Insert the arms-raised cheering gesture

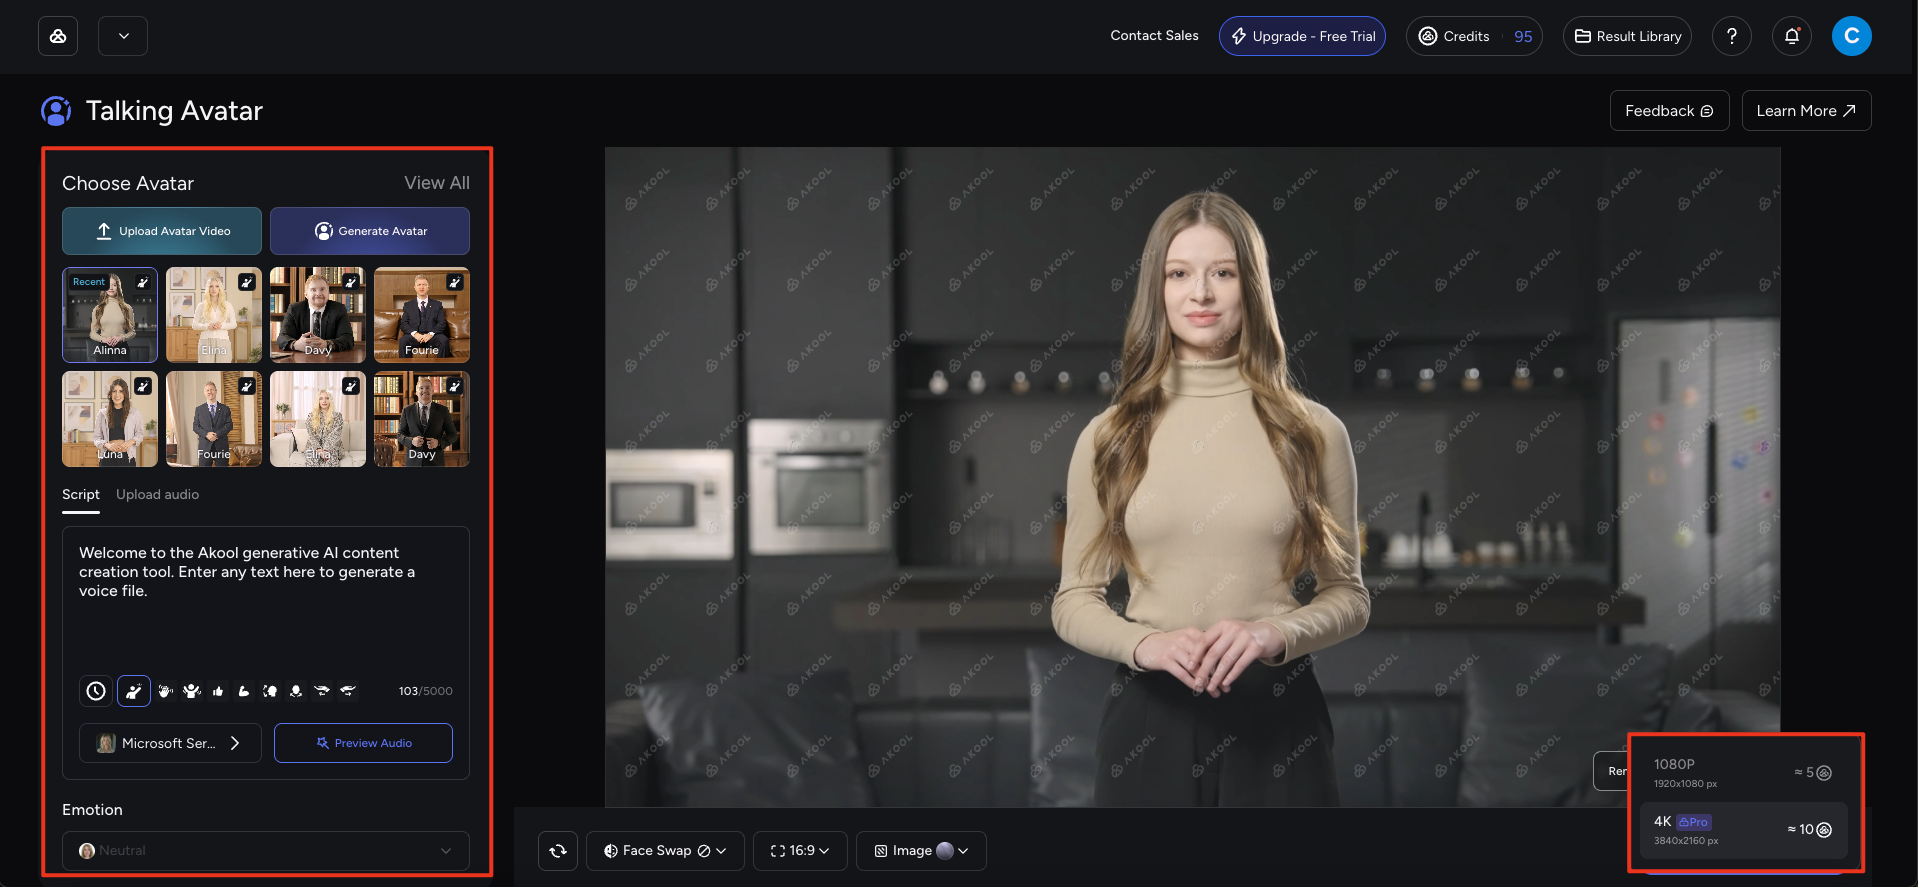192,691
